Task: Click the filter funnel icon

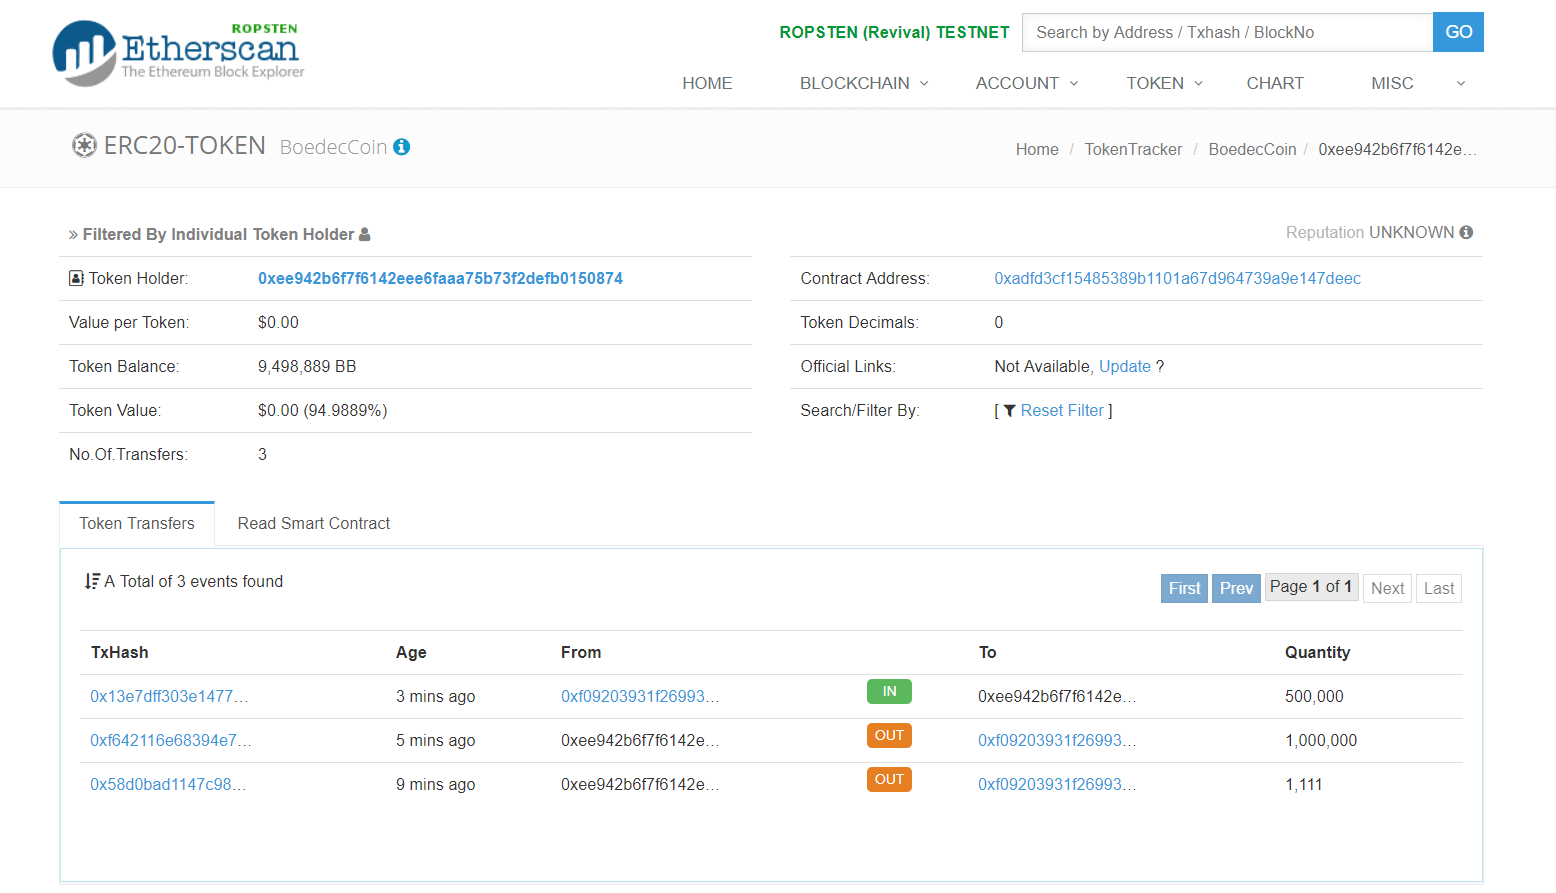Action: tap(1009, 411)
